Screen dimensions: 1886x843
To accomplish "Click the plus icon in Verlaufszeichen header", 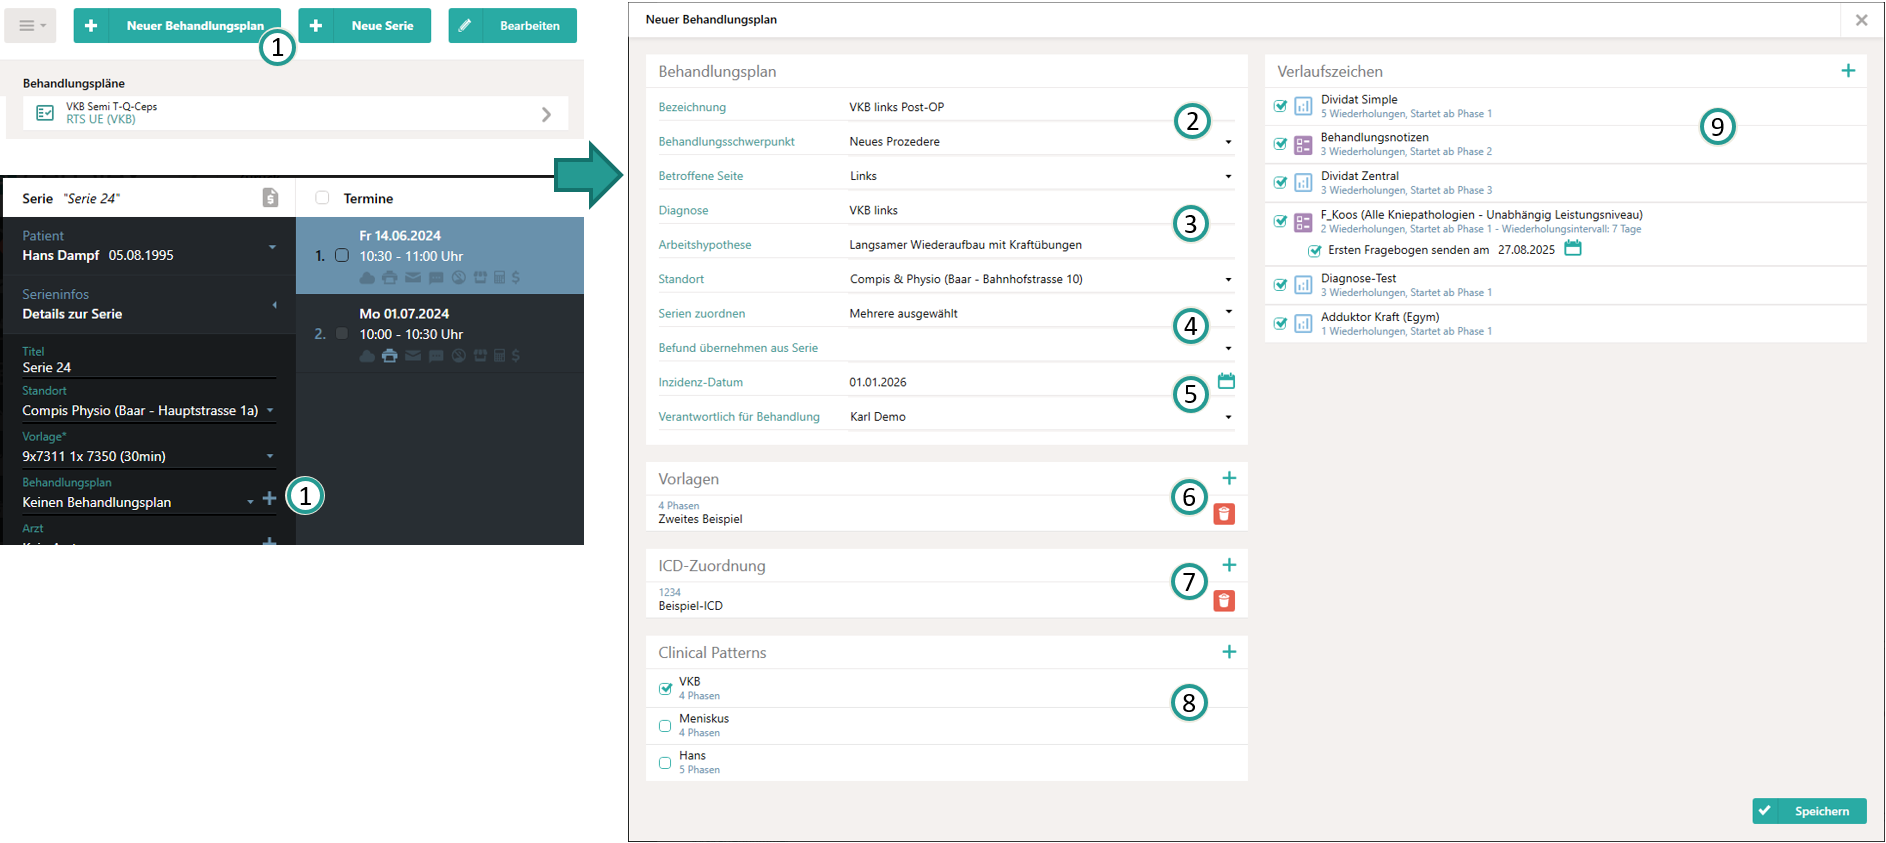I will 1847,71.
